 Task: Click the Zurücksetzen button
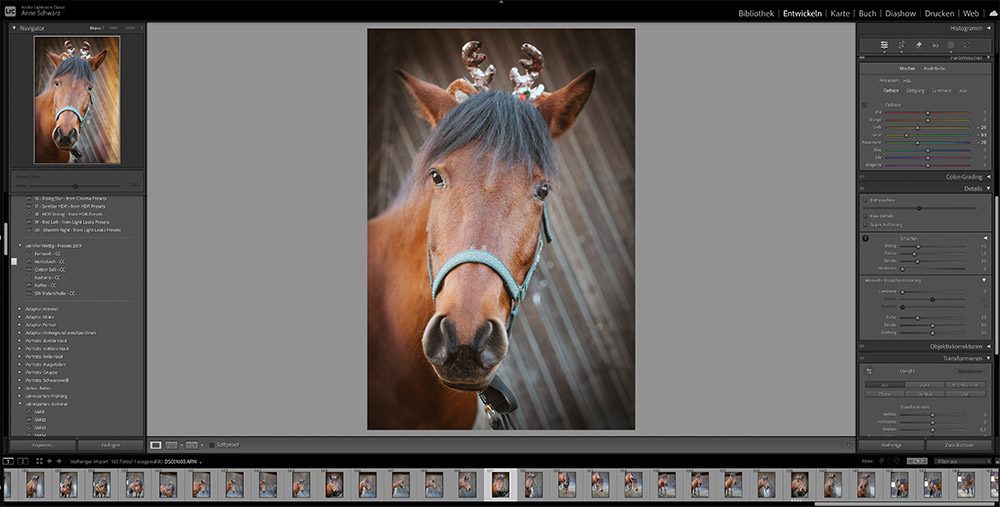959,445
